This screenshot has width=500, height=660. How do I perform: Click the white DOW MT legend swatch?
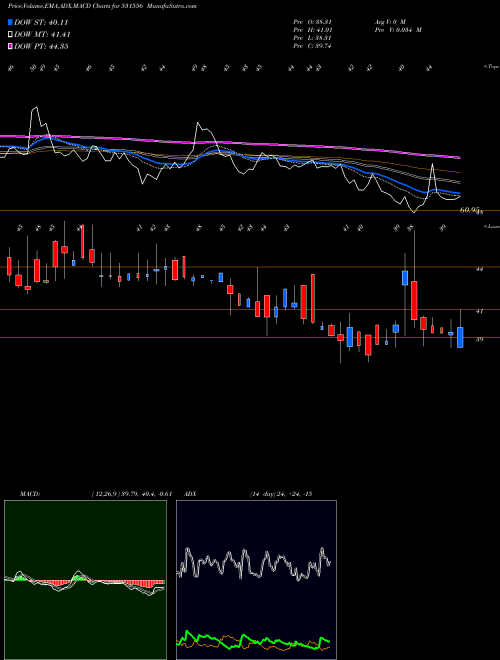pyautogui.click(x=10, y=35)
